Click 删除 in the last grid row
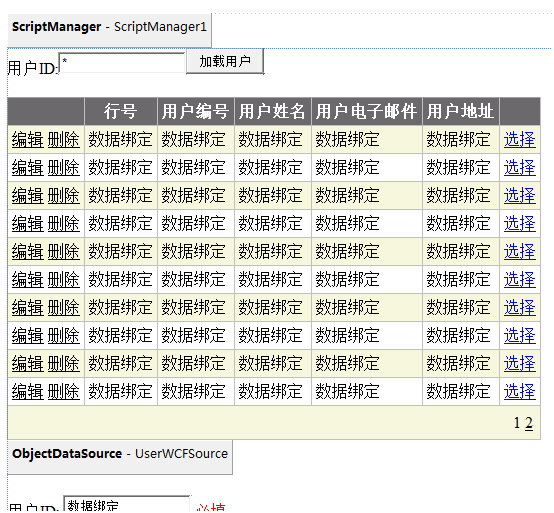The width and height of the screenshot is (554, 513). point(64,391)
